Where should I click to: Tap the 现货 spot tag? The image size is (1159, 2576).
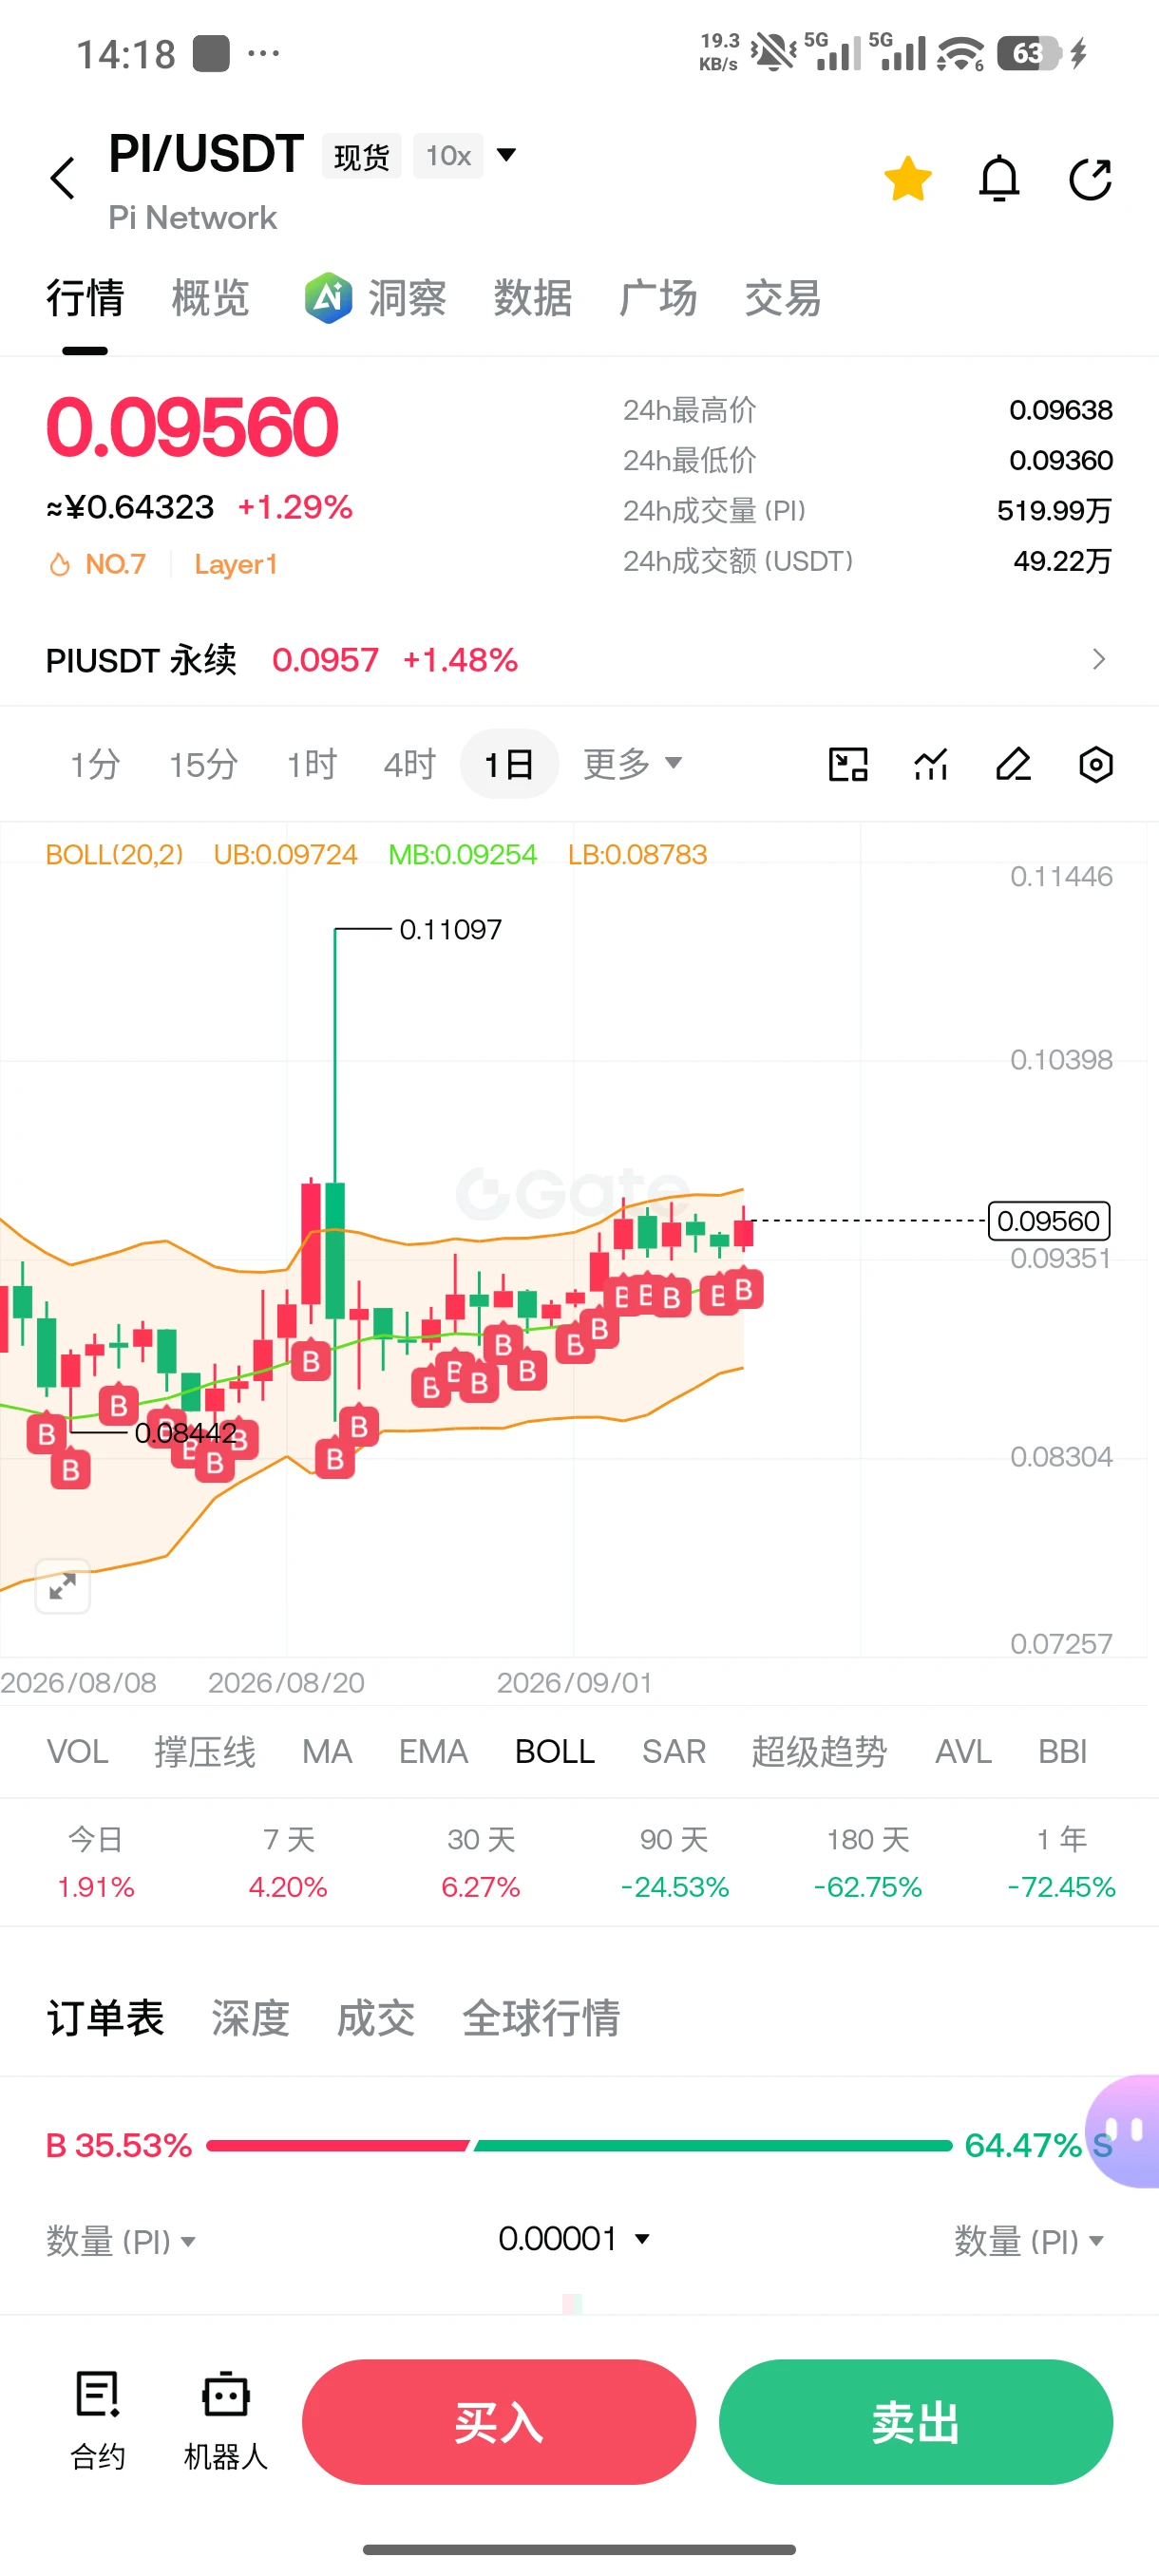[361, 156]
